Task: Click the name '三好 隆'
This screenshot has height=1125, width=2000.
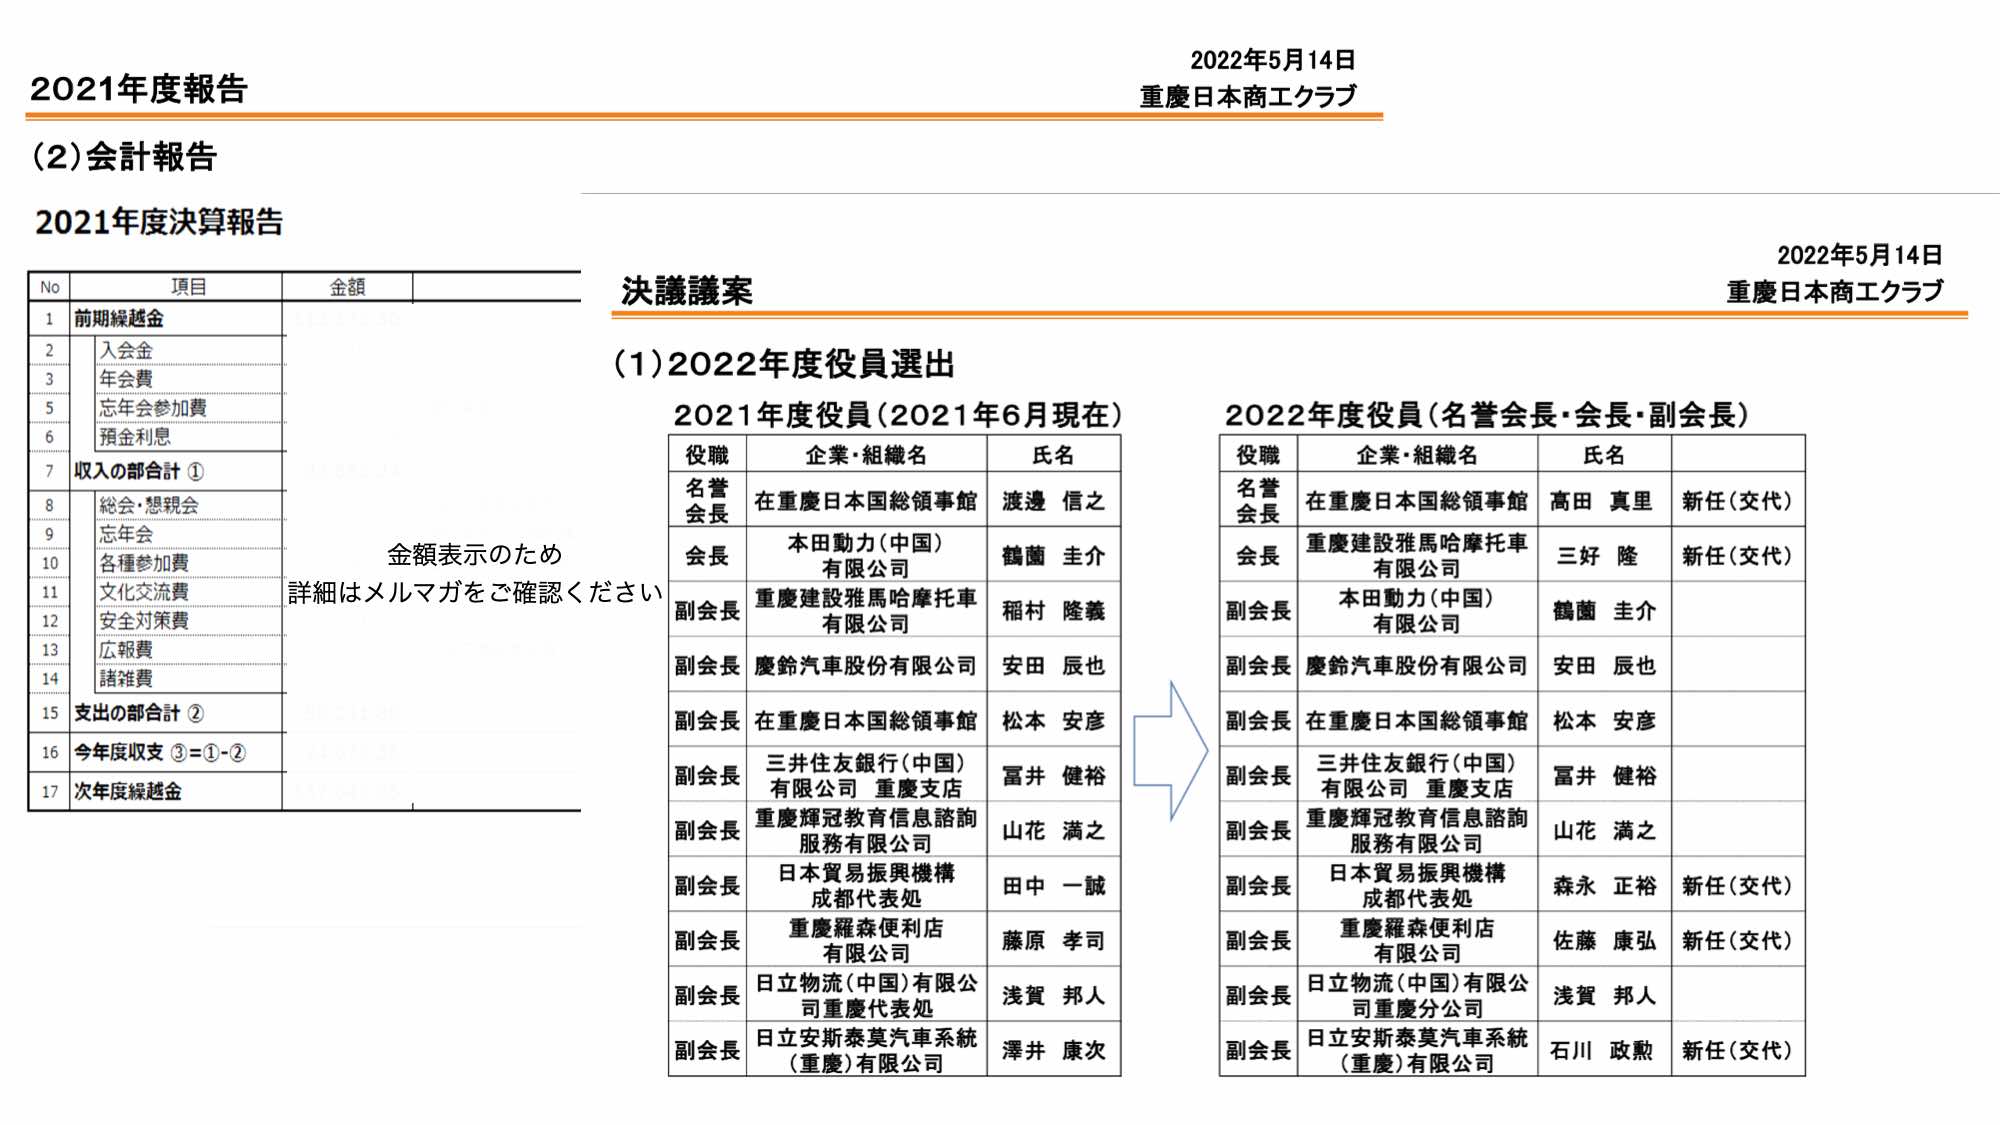Action: pyautogui.click(x=1597, y=556)
